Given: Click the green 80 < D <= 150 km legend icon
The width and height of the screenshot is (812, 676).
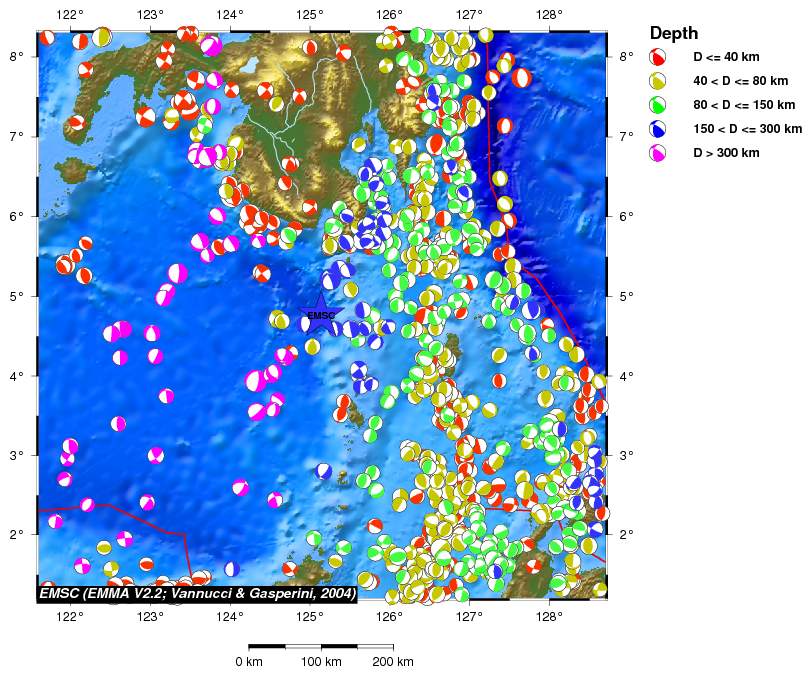Looking at the screenshot, I should click(x=658, y=105).
